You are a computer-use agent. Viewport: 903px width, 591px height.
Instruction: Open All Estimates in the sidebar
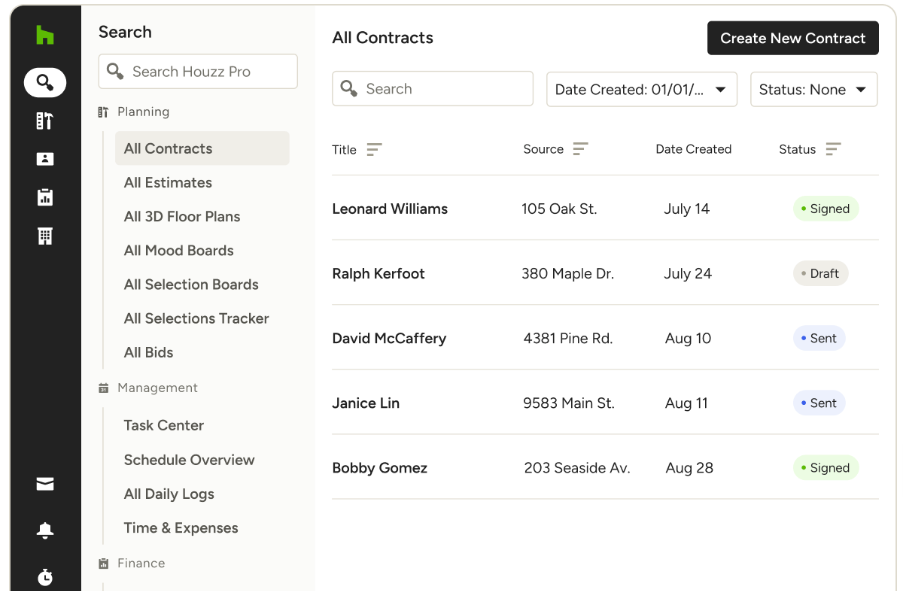point(168,182)
